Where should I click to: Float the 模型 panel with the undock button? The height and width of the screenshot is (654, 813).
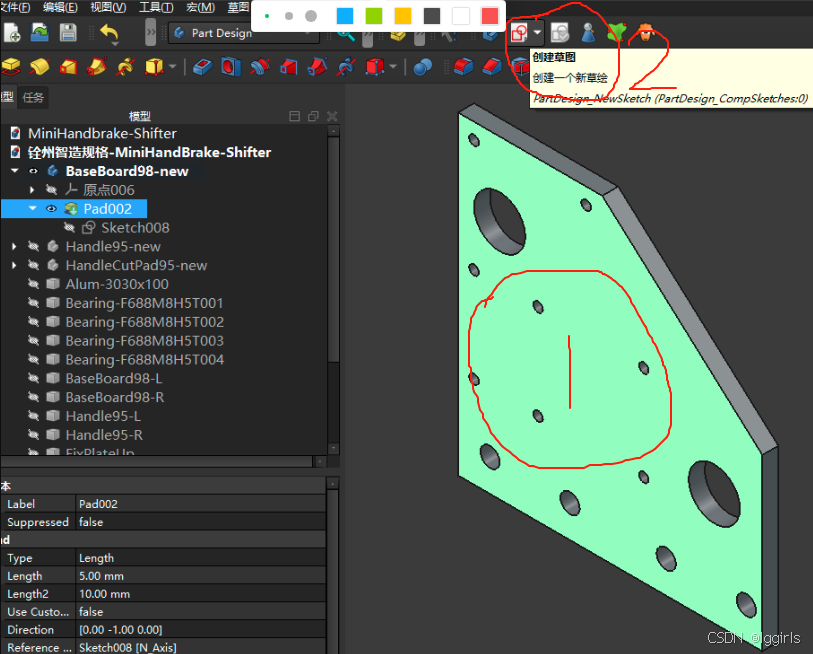pos(313,116)
